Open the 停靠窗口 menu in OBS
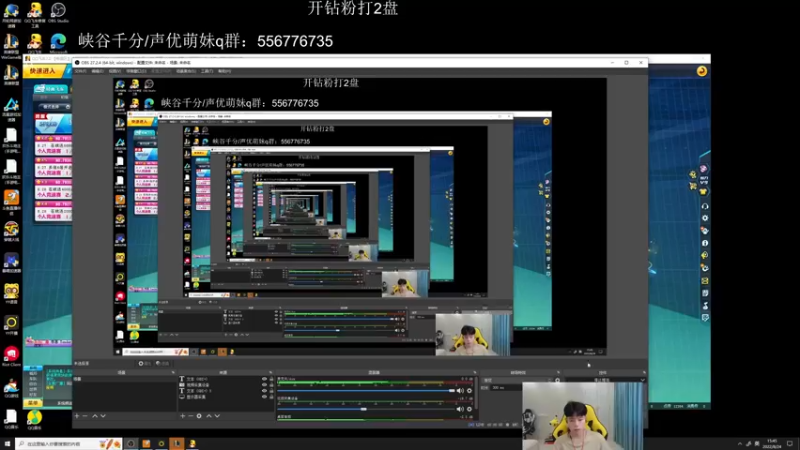Image resolution: width=800 pixels, height=450 pixels. coord(136,71)
